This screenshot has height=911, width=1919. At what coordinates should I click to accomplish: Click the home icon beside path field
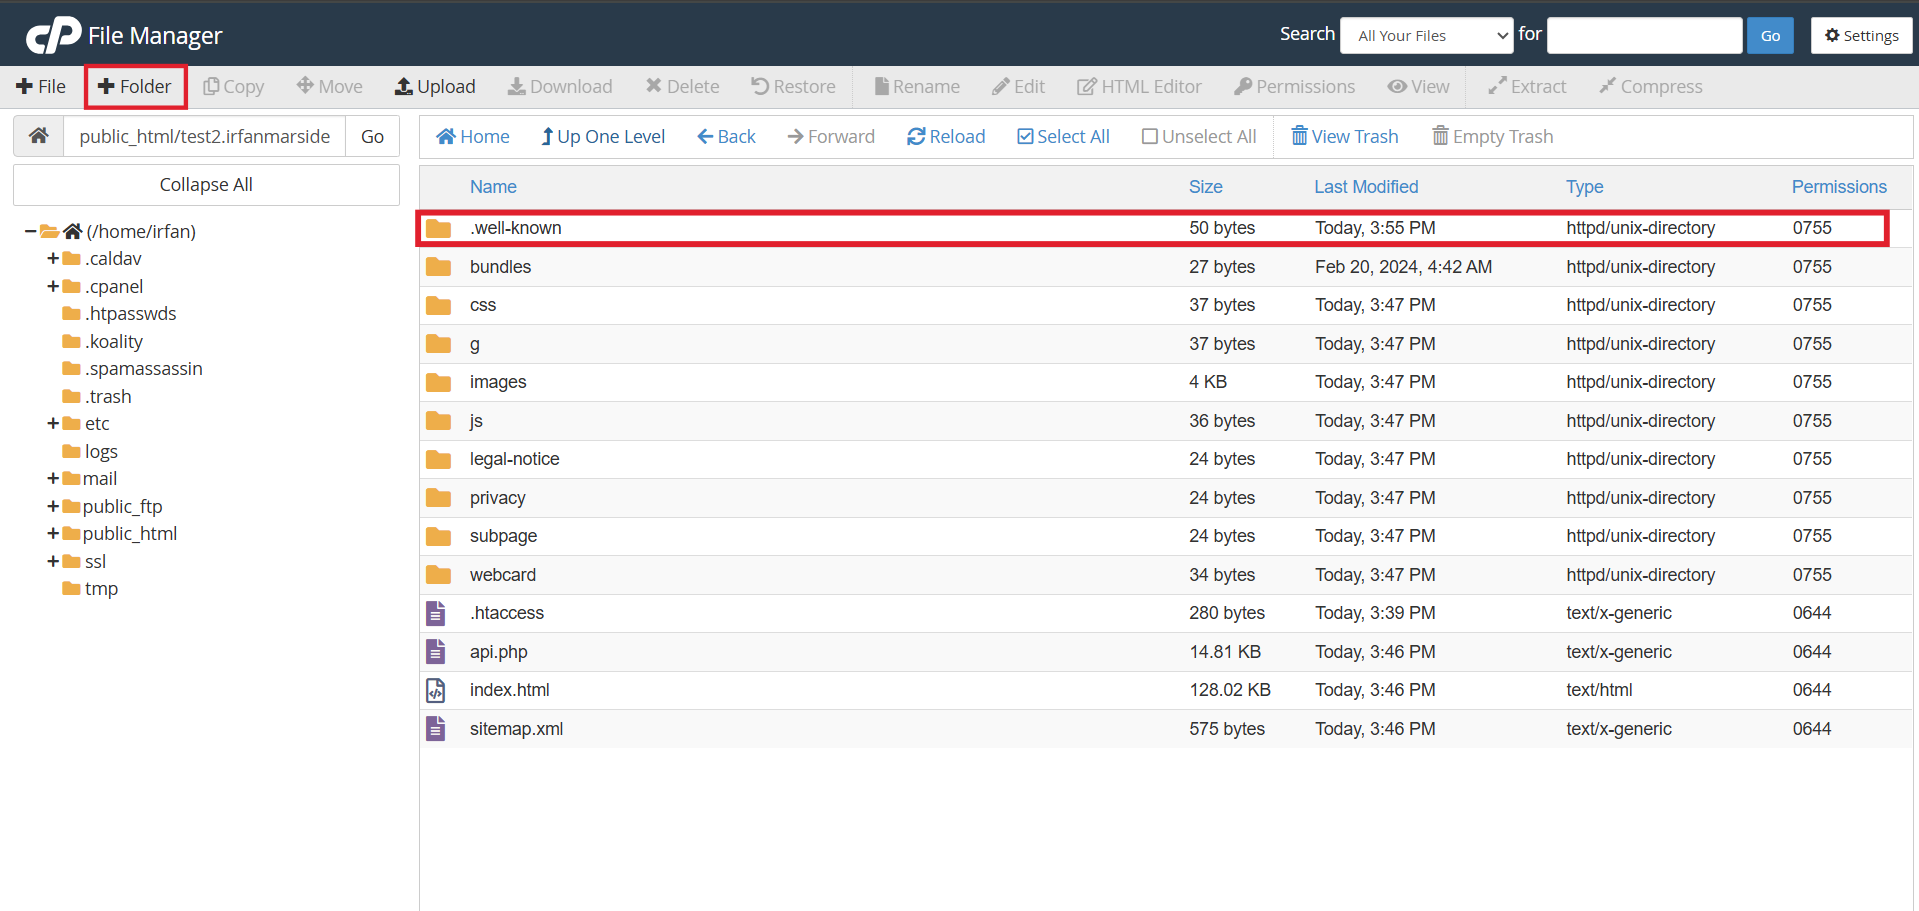[x=39, y=136]
